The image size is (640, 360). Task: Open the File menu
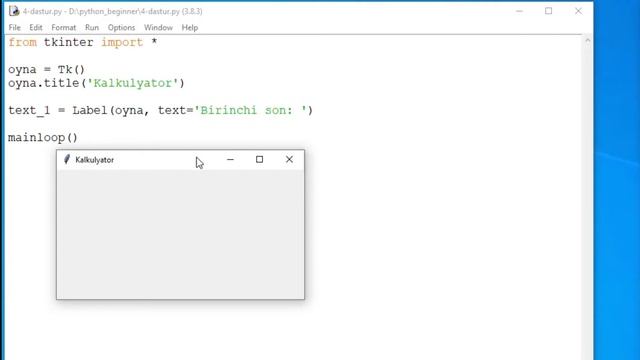[x=14, y=28]
